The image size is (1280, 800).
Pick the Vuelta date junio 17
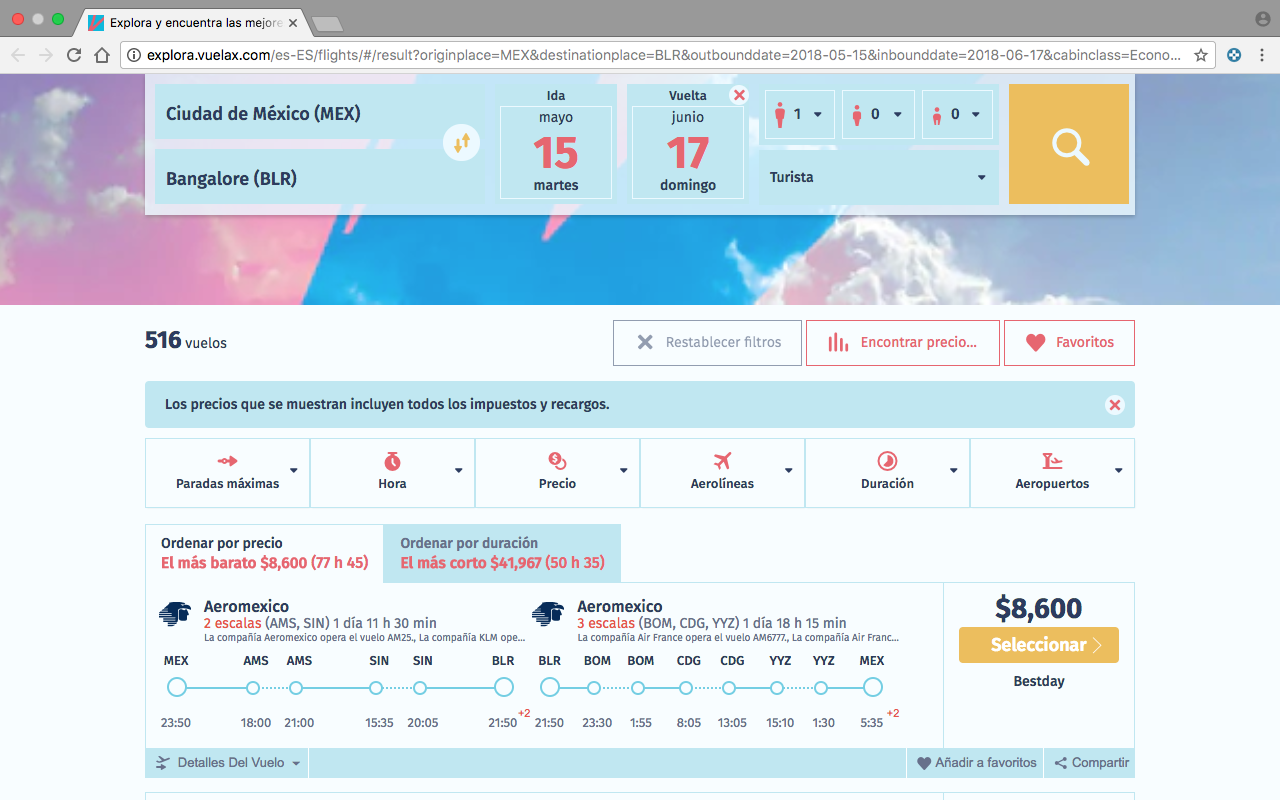coord(688,153)
